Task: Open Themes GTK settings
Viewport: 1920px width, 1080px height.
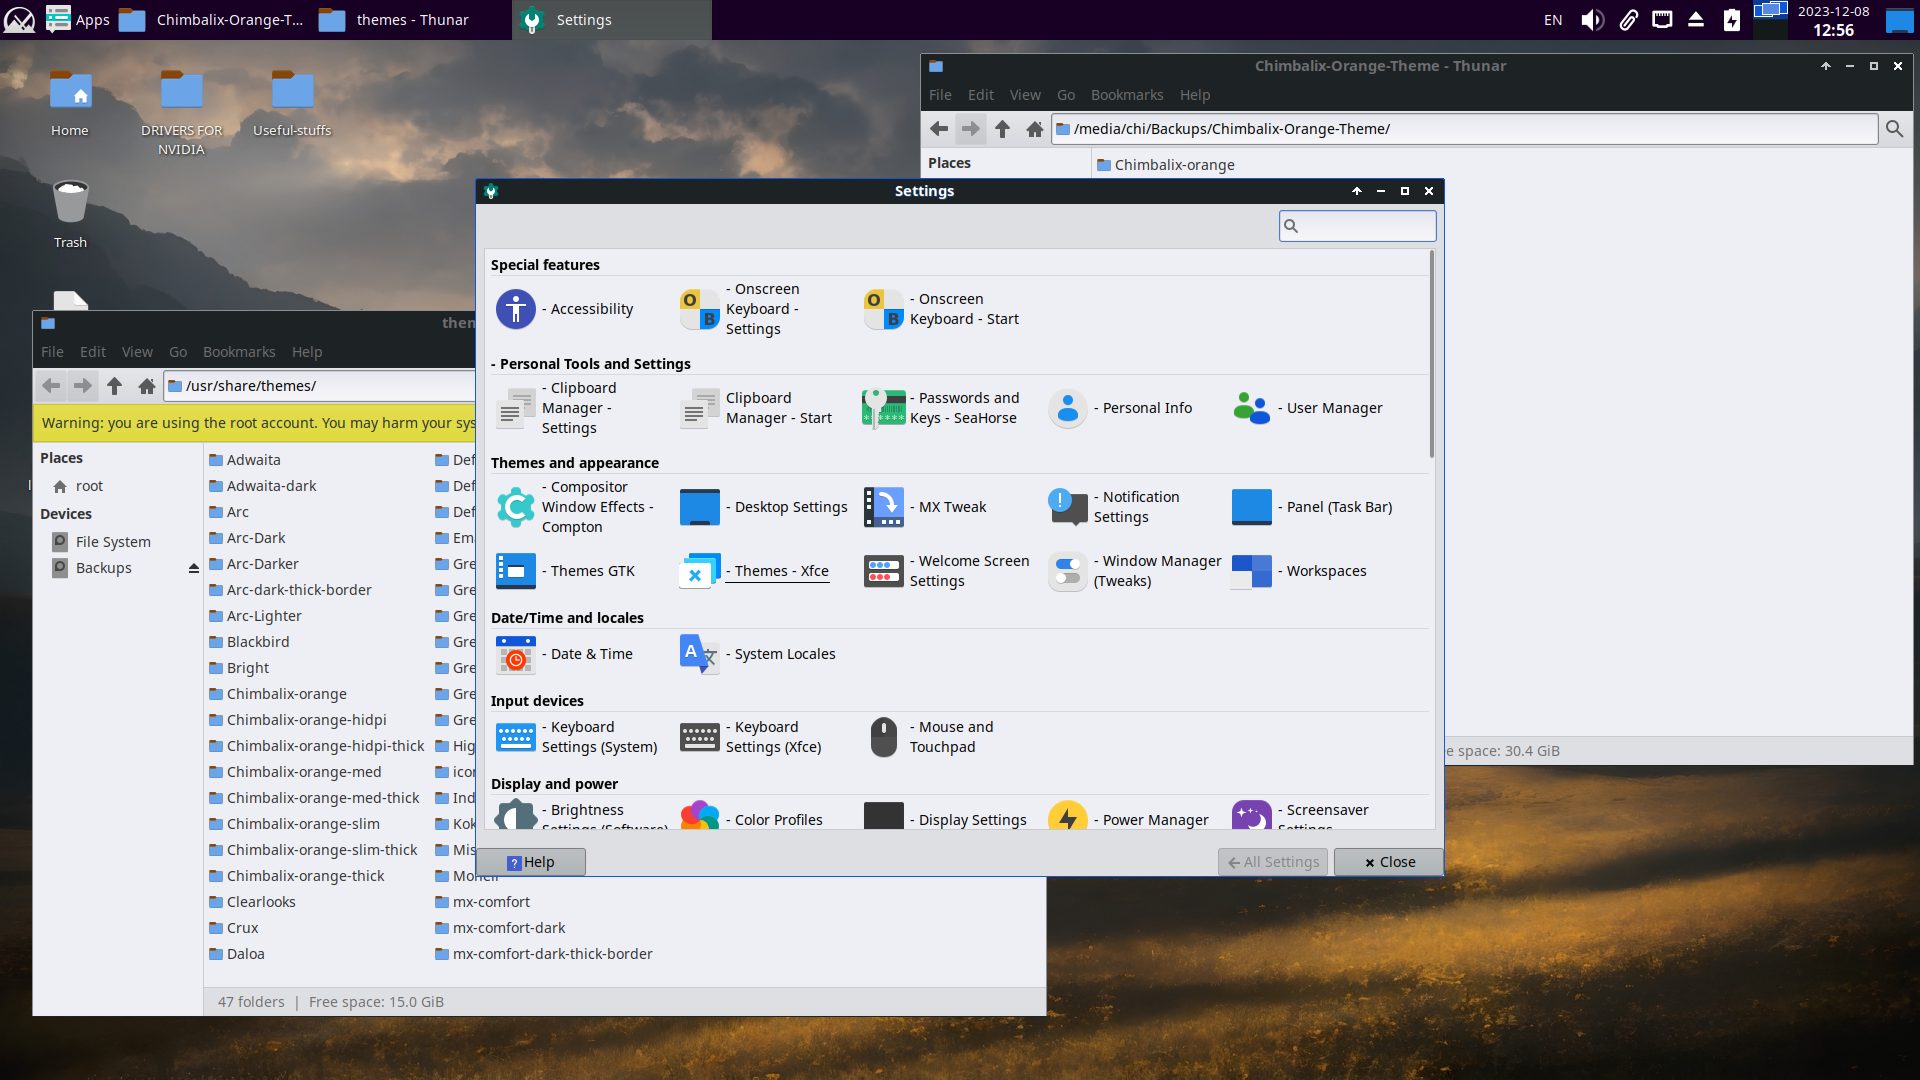Action: [516, 571]
